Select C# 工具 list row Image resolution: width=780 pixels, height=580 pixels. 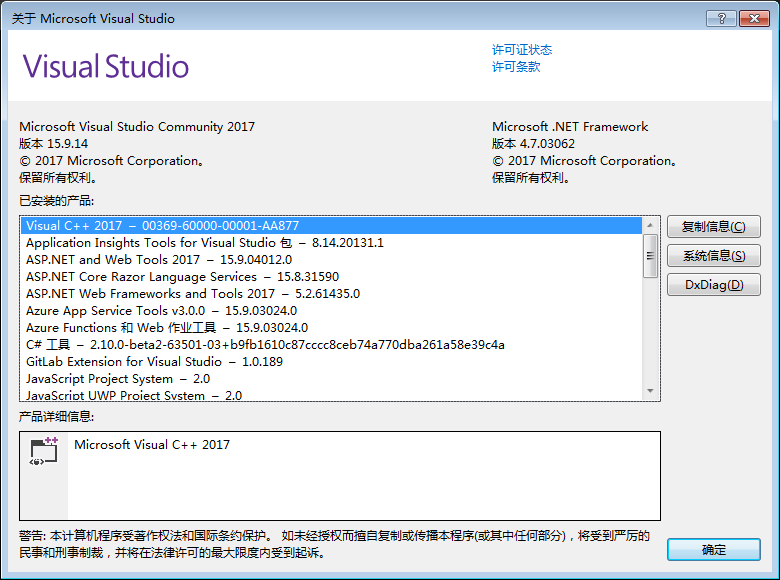[x=331, y=345]
